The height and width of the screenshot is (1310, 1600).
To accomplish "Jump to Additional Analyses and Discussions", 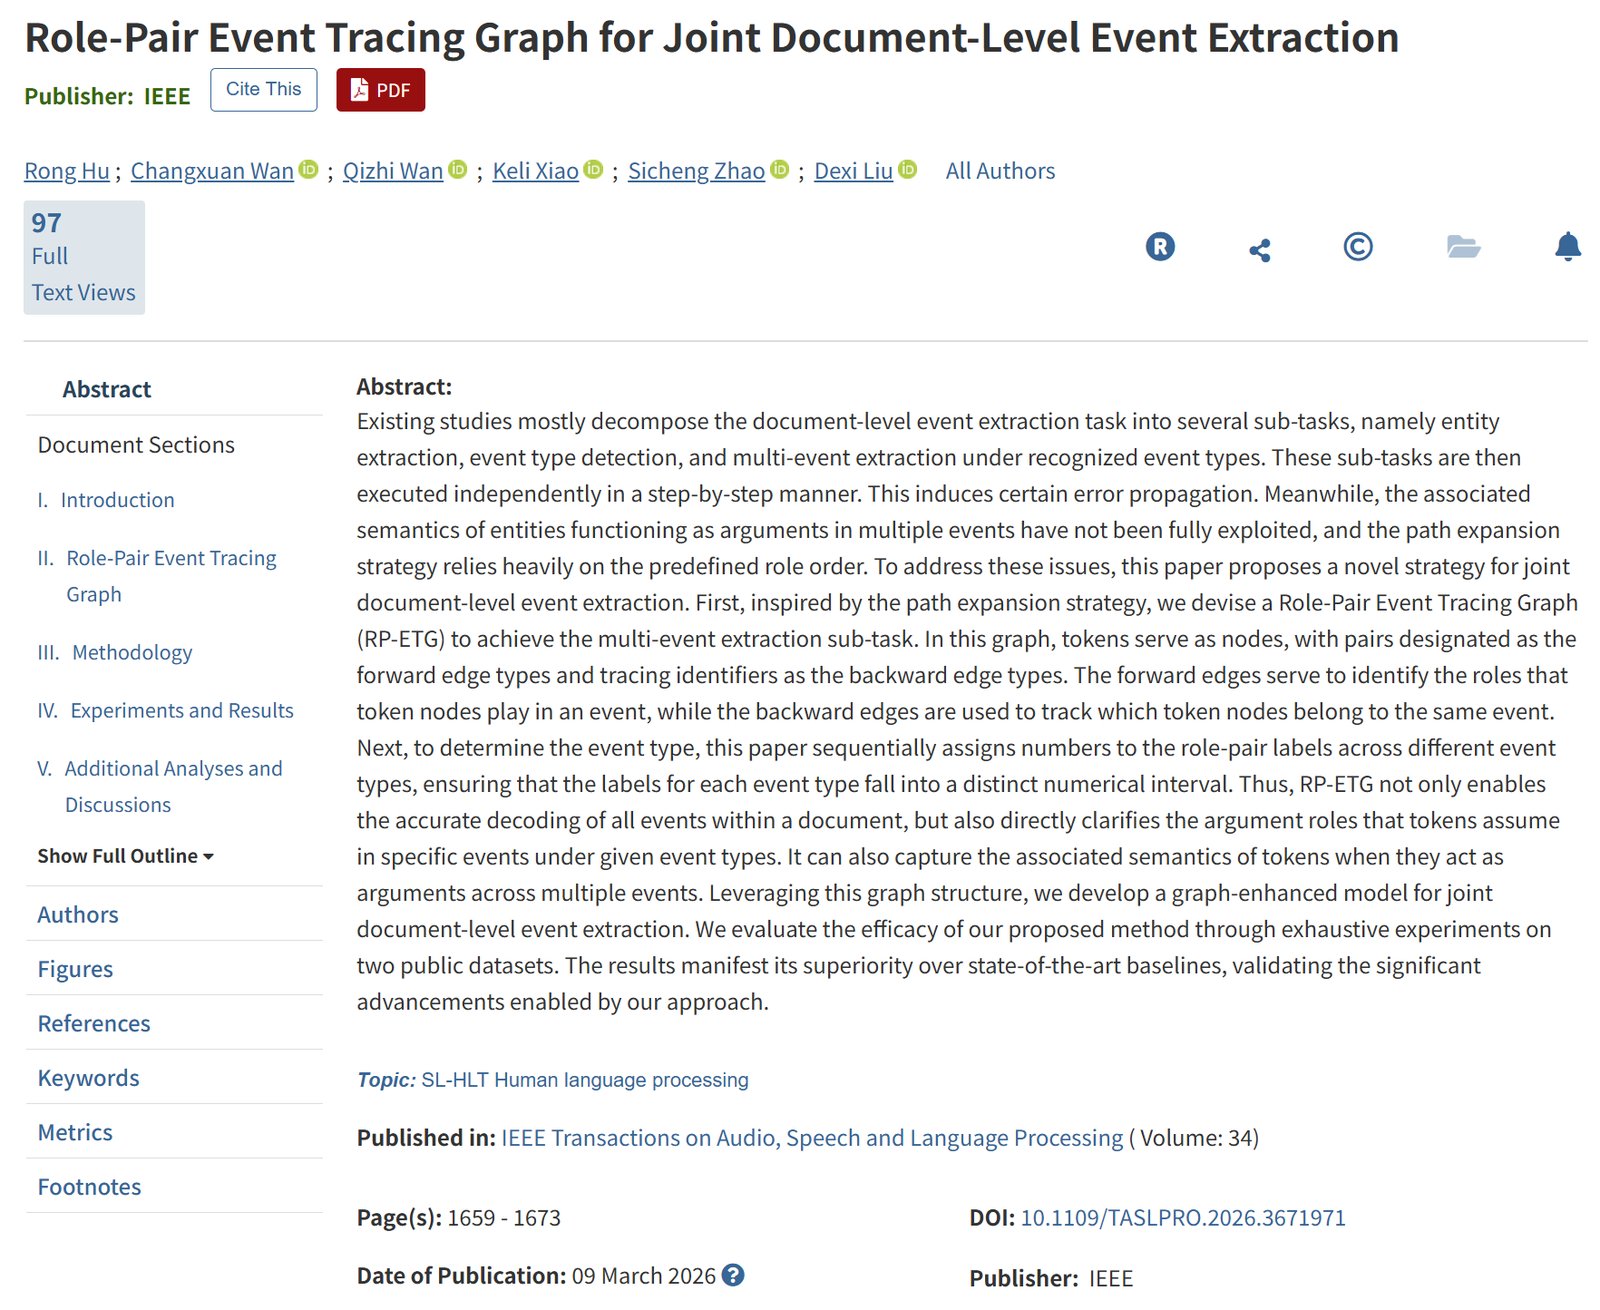I will (160, 786).
